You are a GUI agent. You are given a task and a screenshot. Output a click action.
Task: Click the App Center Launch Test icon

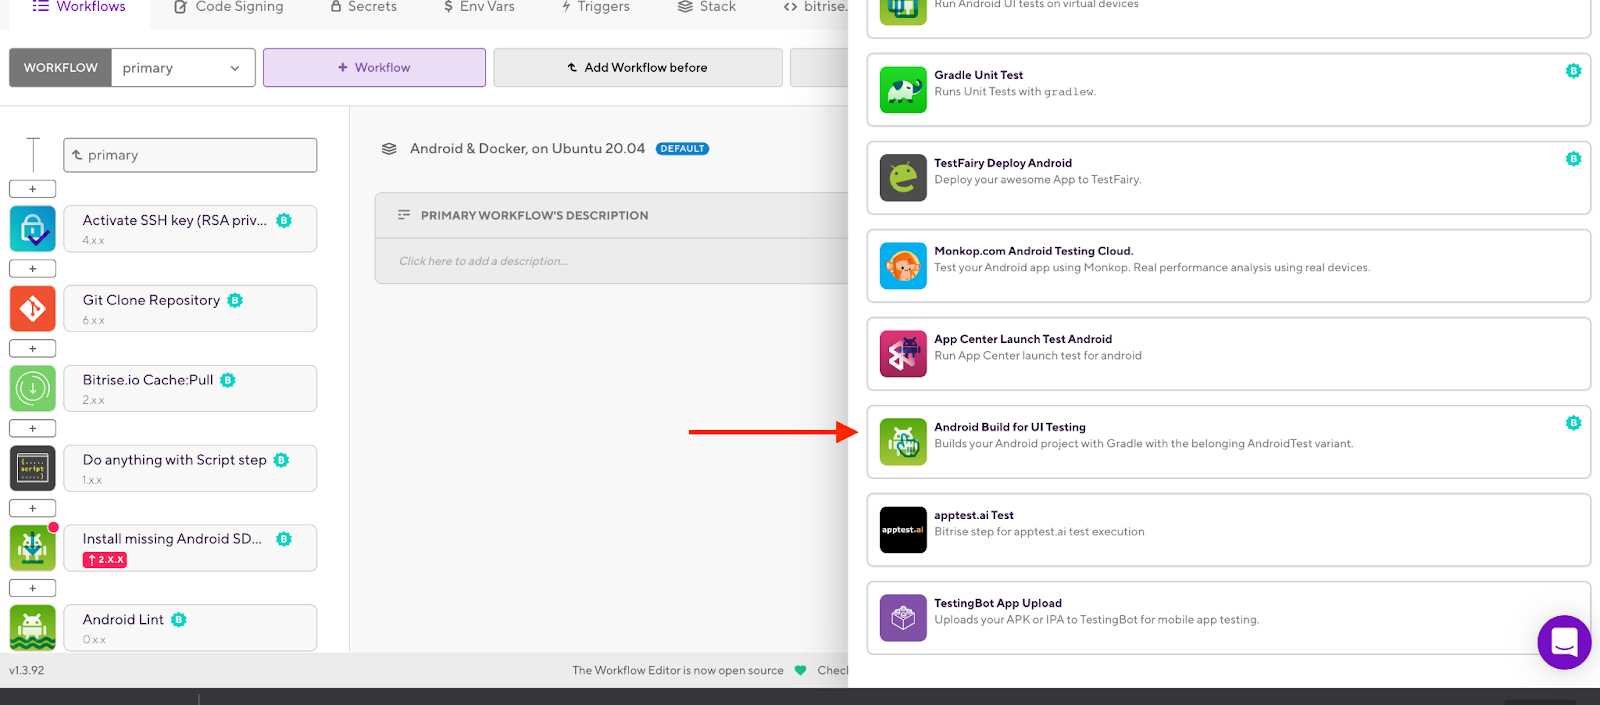pos(903,354)
